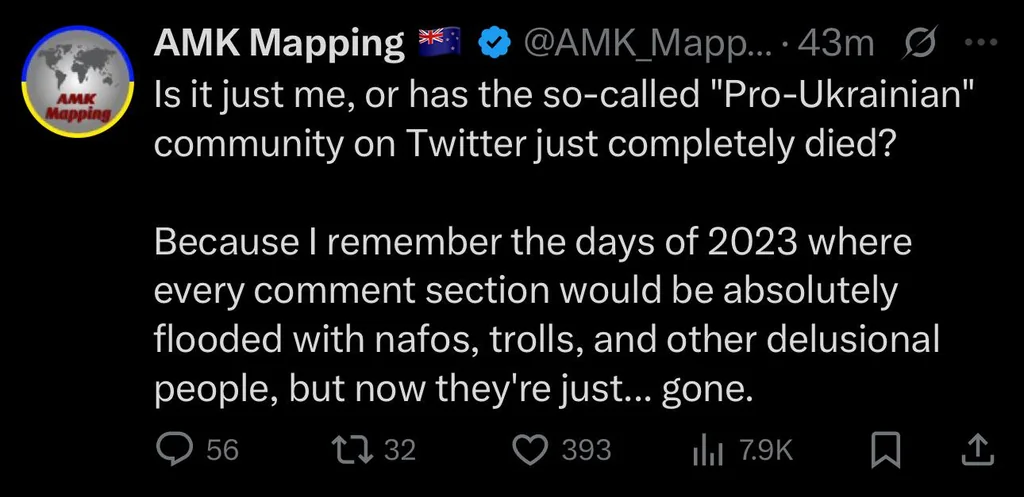Bookmark this tweet
1024x497 pixels.
[886, 450]
